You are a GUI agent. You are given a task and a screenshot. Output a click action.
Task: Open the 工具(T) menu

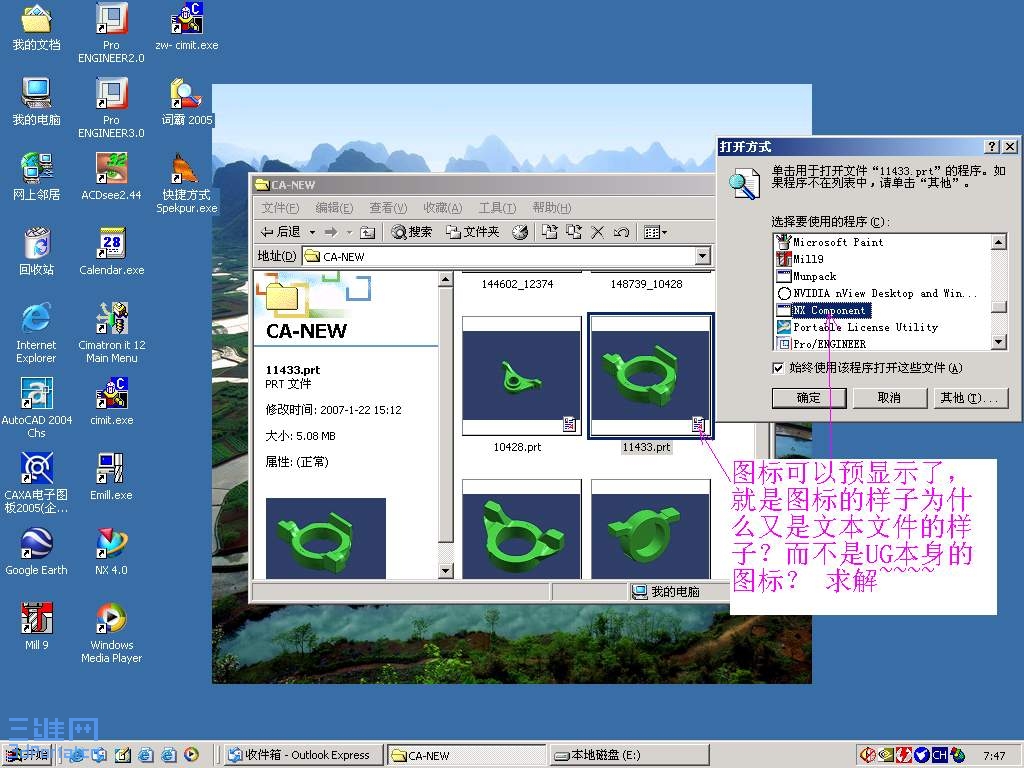coord(496,208)
